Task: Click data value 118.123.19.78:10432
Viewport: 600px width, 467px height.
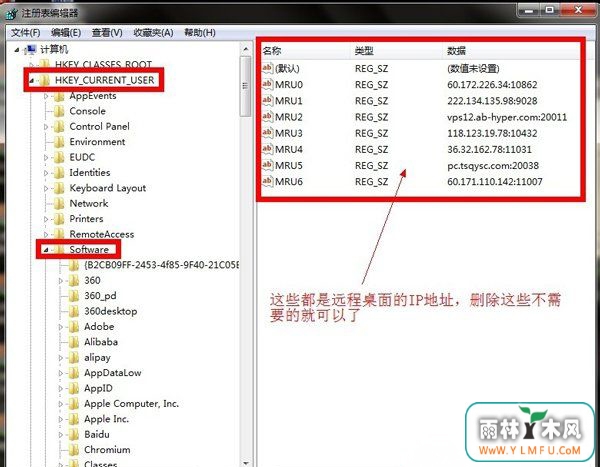Action: tap(492, 133)
